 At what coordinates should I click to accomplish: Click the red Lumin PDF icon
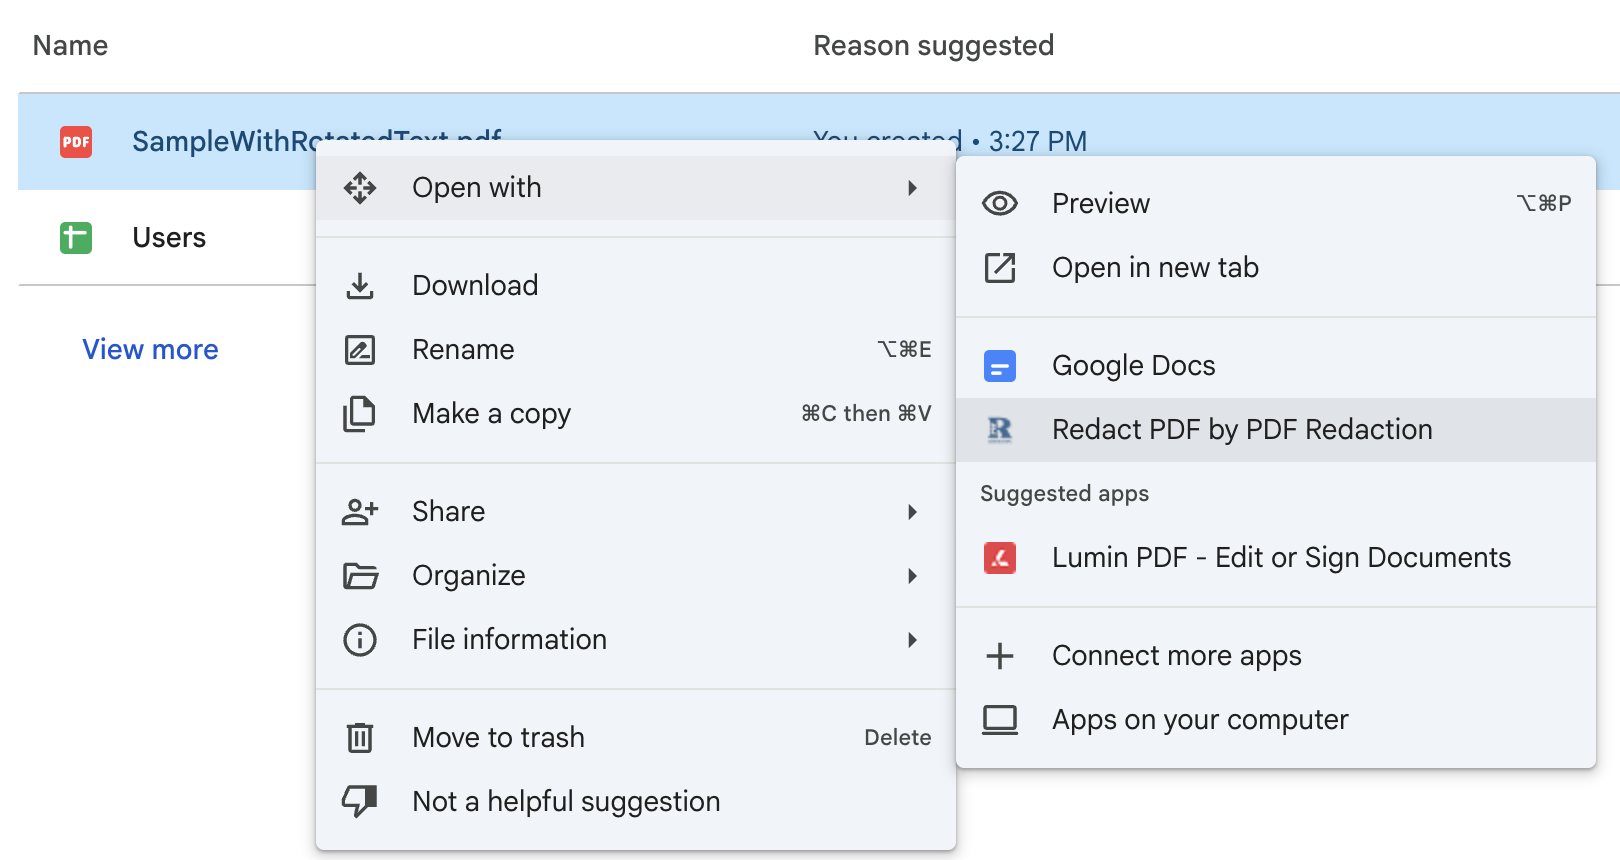1000,558
